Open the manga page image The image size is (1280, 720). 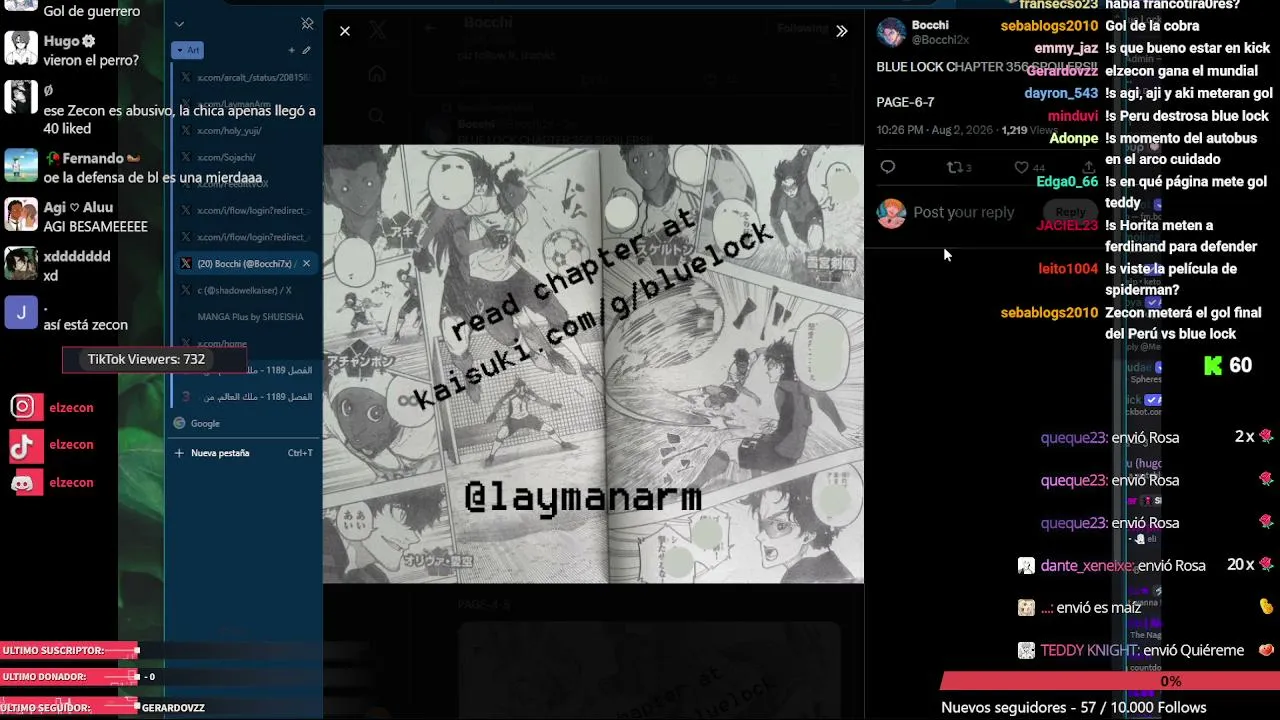click(x=593, y=364)
